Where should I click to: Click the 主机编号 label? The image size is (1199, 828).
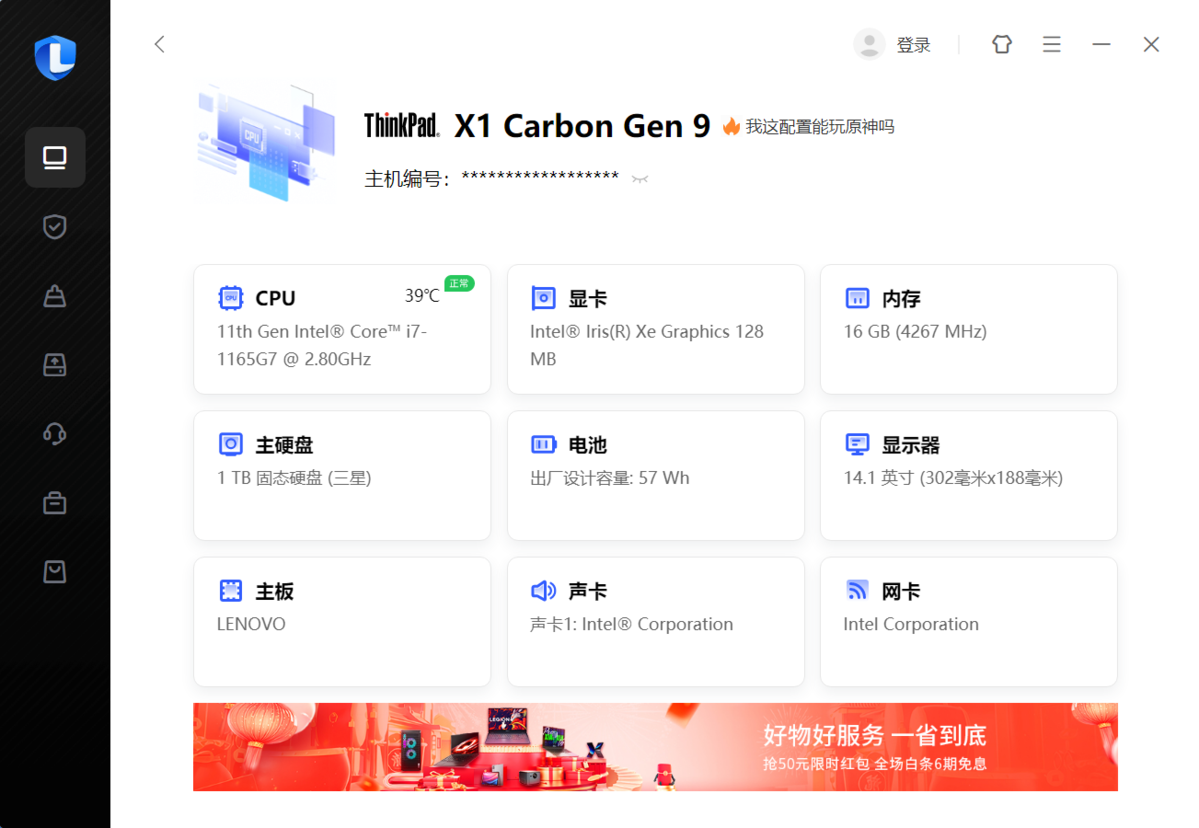tap(406, 179)
